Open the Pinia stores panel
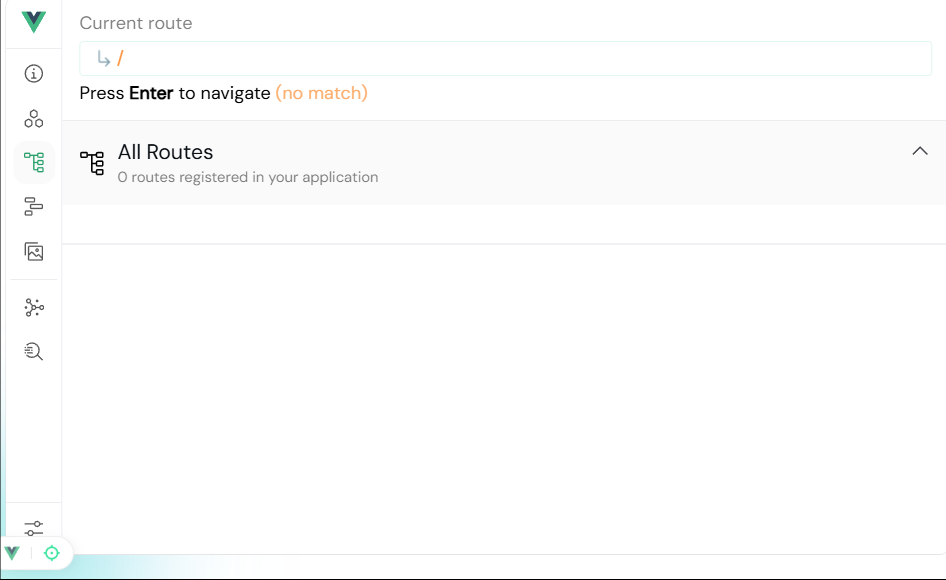The height and width of the screenshot is (580, 946). tap(33, 206)
